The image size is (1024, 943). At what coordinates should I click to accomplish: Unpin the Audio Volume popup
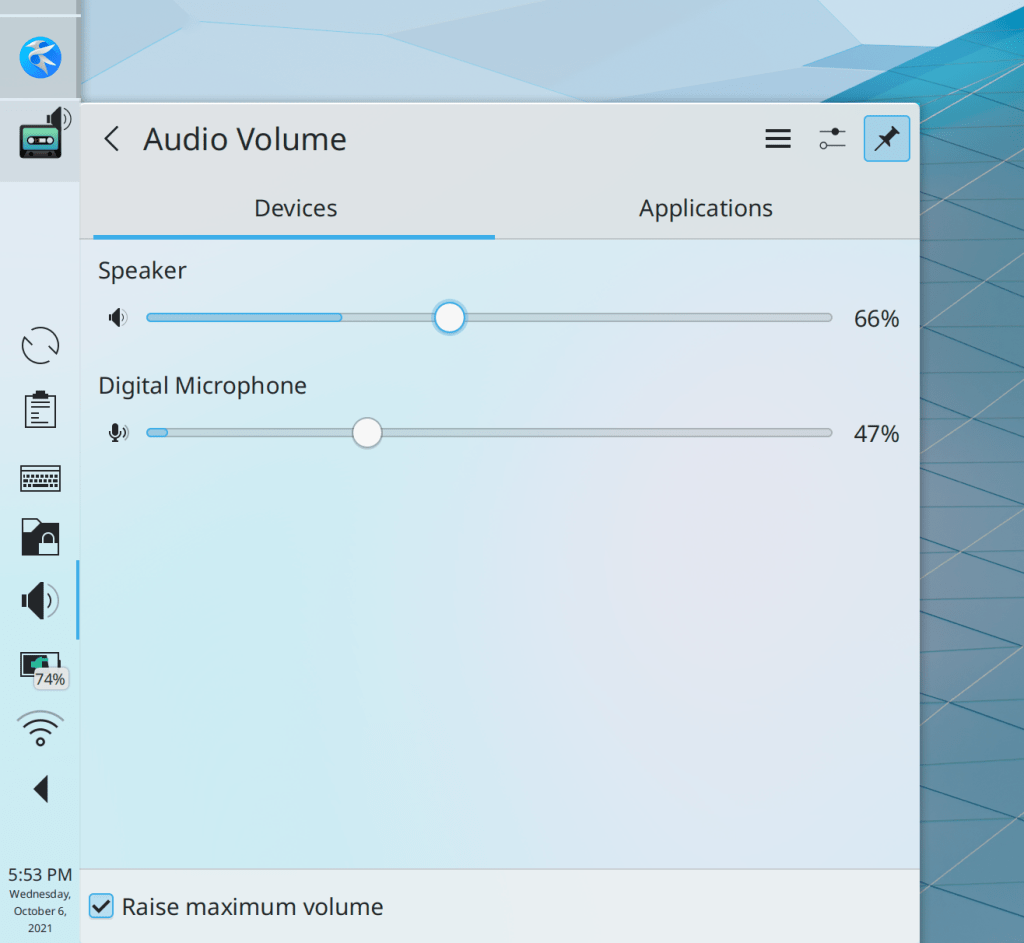(886, 139)
